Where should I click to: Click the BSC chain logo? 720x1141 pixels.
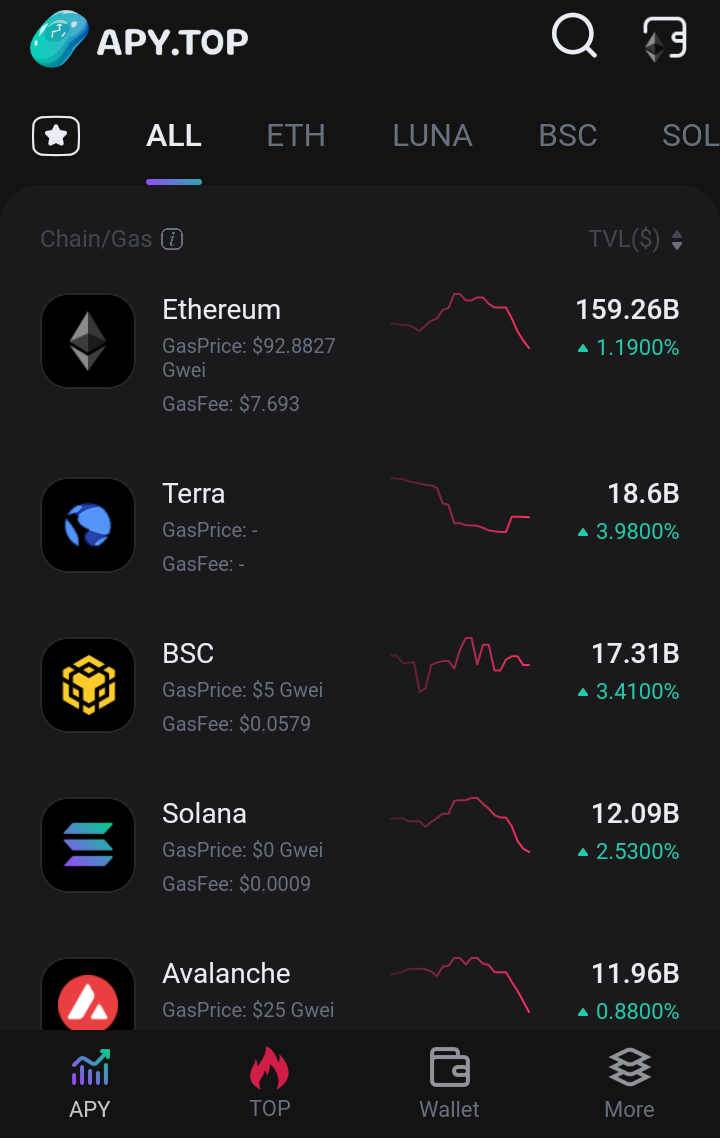coord(88,685)
